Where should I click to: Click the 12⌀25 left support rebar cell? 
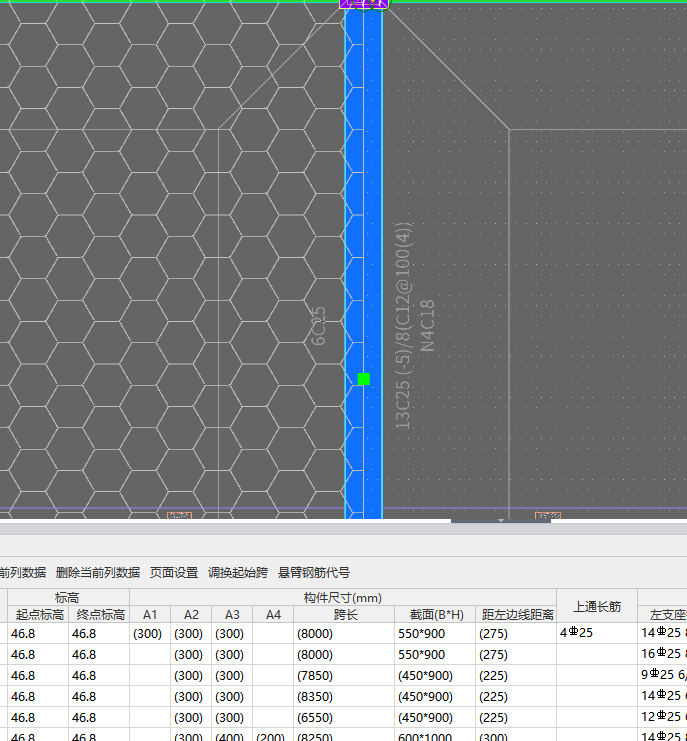tap(662, 717)
